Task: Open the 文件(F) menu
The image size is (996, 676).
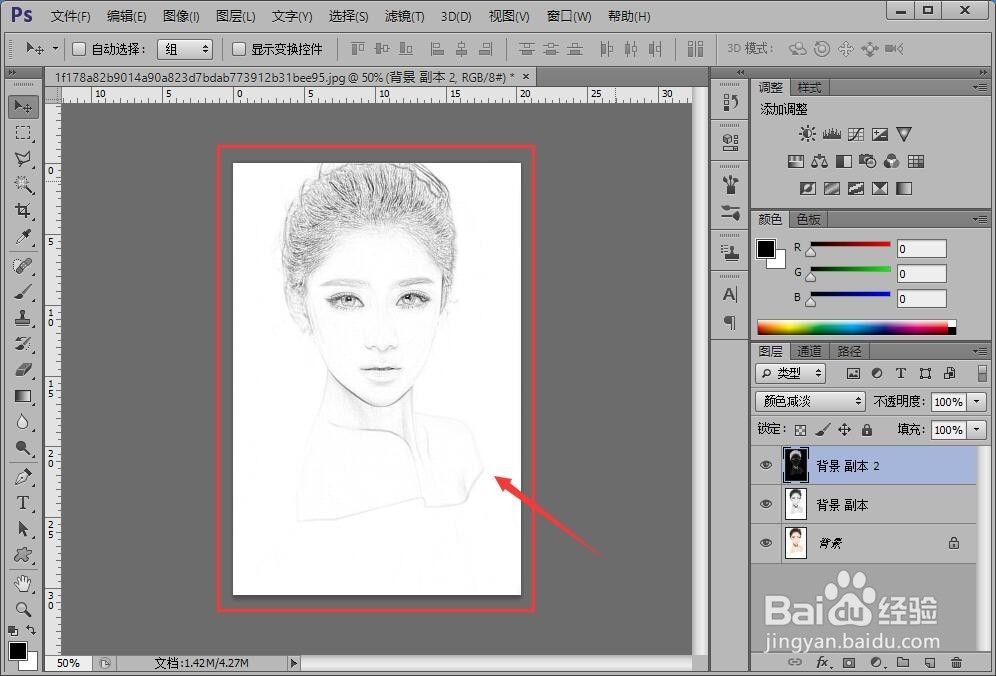Action: coord(71,16)
